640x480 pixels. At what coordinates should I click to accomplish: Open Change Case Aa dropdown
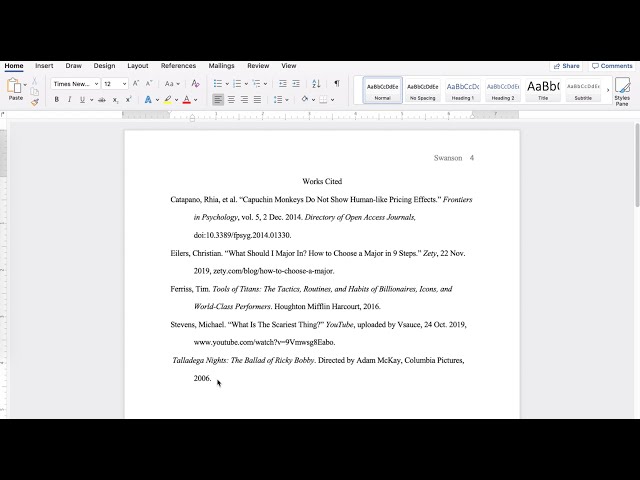pyautogui.click(x=172, y=84)
